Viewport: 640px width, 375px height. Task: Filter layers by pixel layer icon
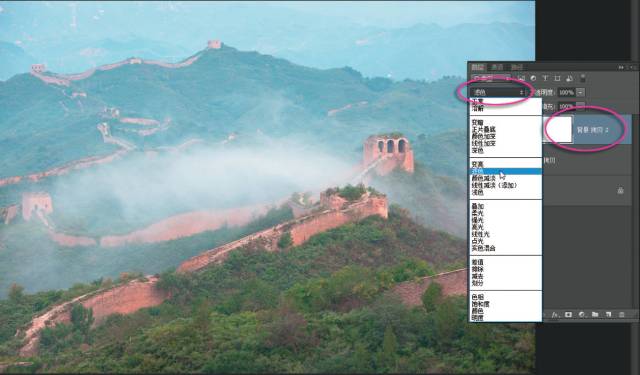tap(521, 78)
